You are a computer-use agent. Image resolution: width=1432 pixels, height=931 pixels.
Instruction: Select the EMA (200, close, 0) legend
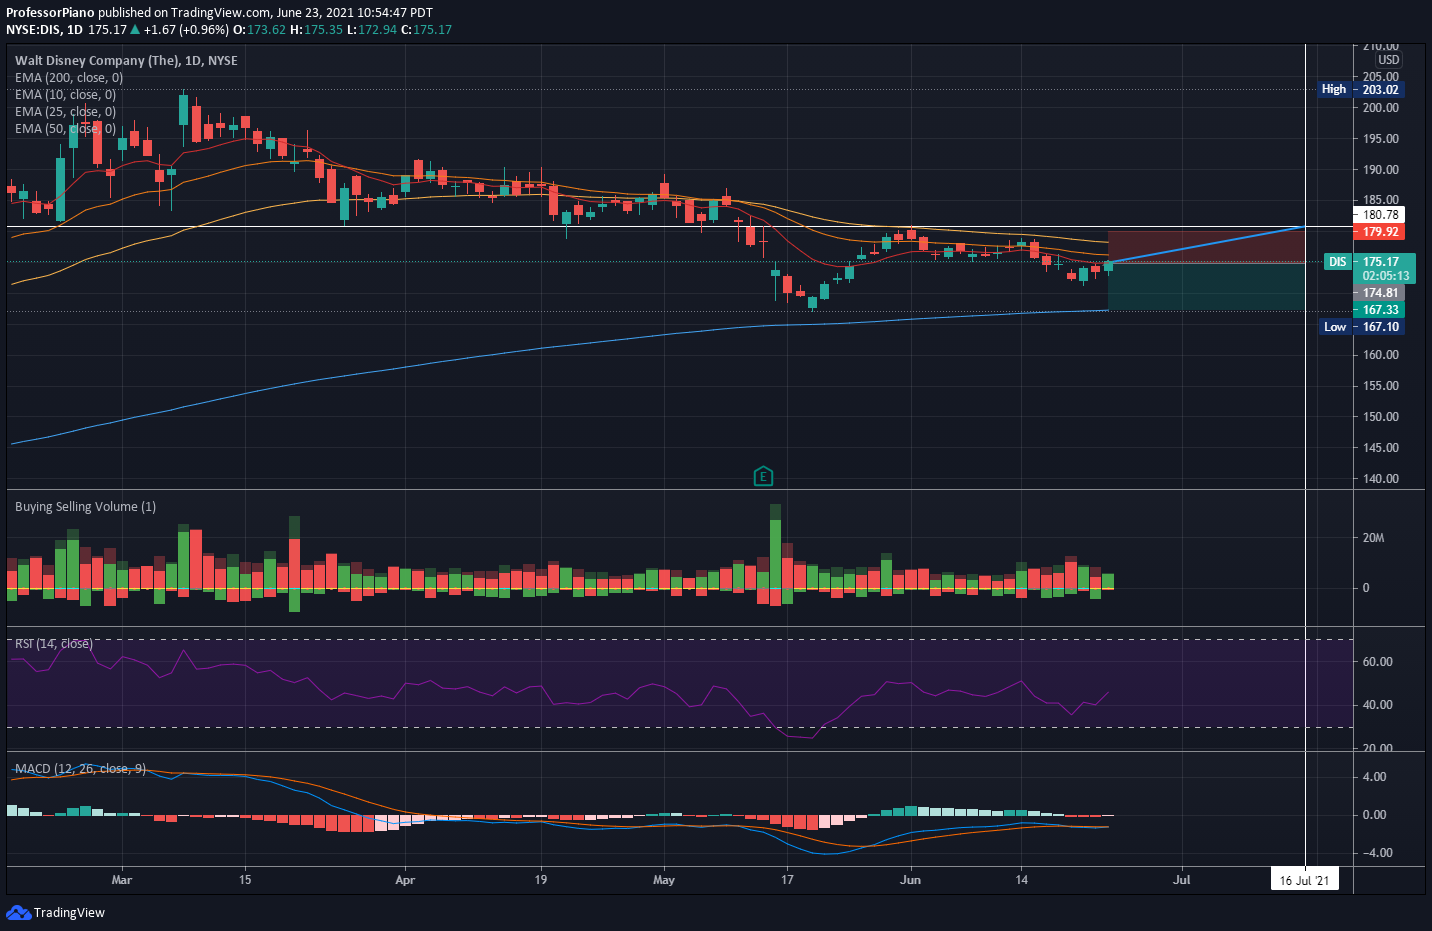[69, 77]
